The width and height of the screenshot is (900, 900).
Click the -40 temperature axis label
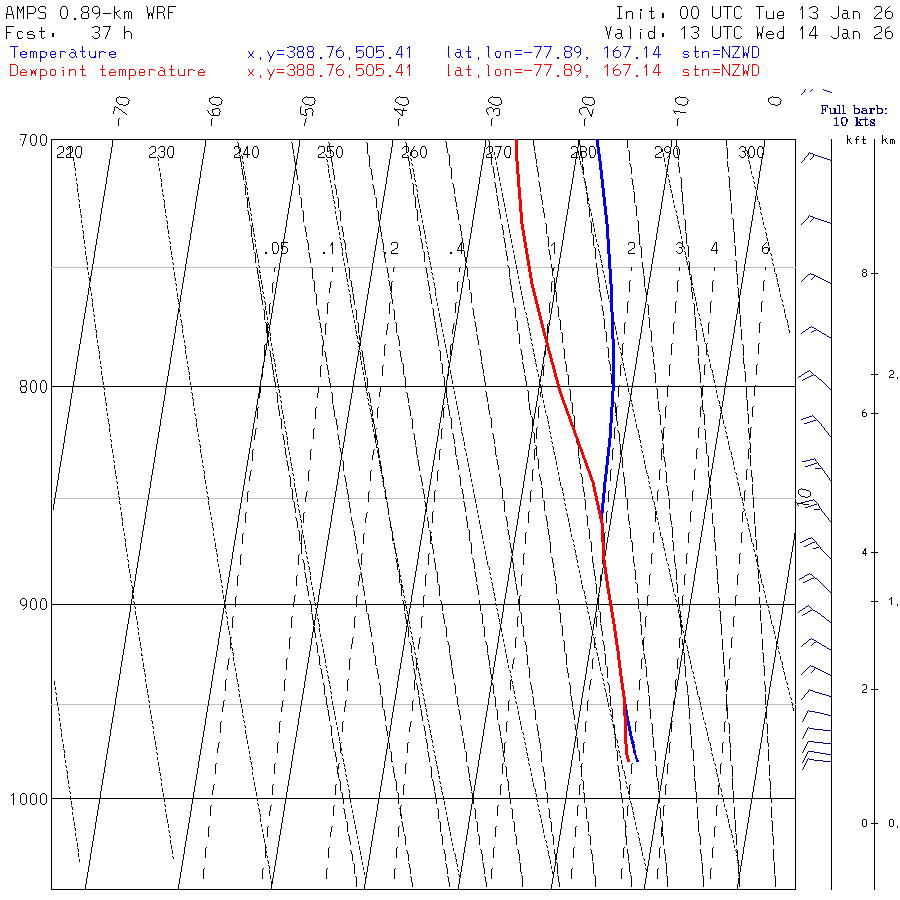[402, 111]
